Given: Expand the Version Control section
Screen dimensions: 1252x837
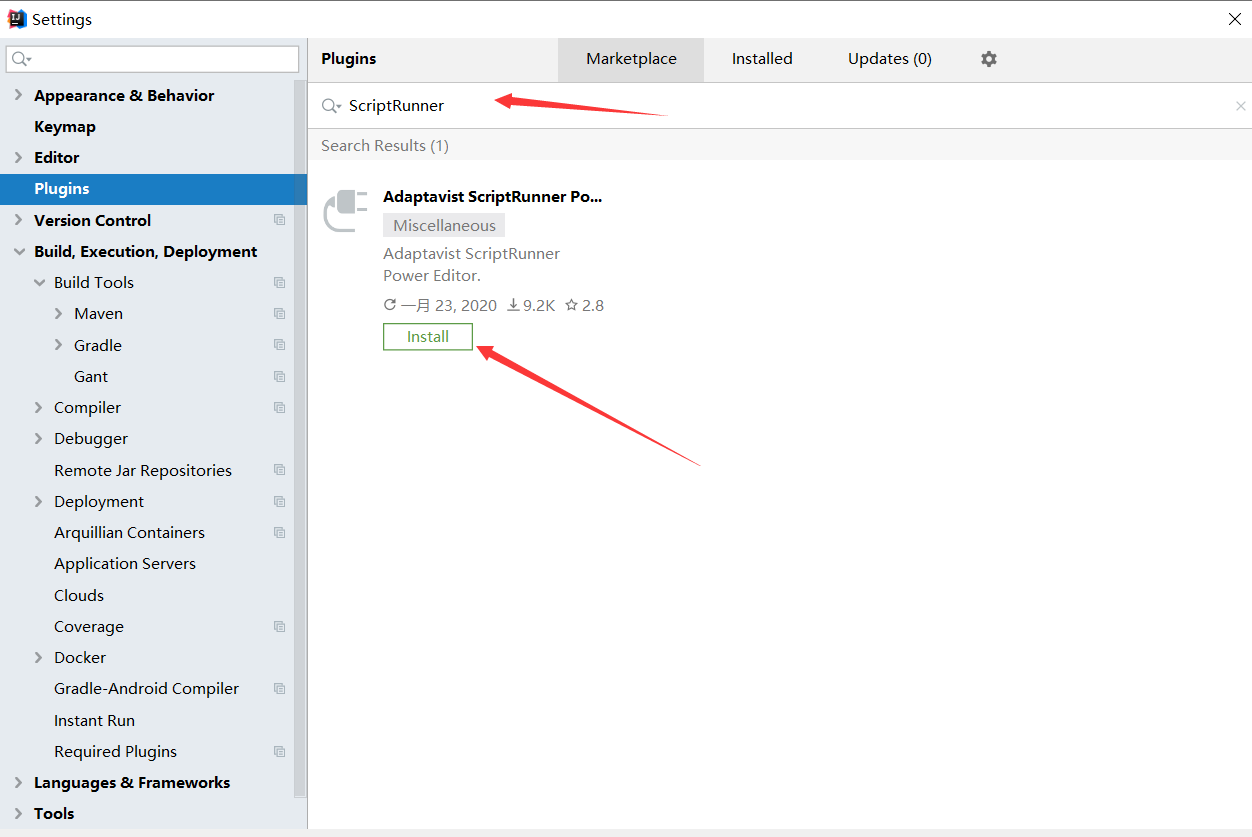Looking at the screenshot, I should click(18, 220).
